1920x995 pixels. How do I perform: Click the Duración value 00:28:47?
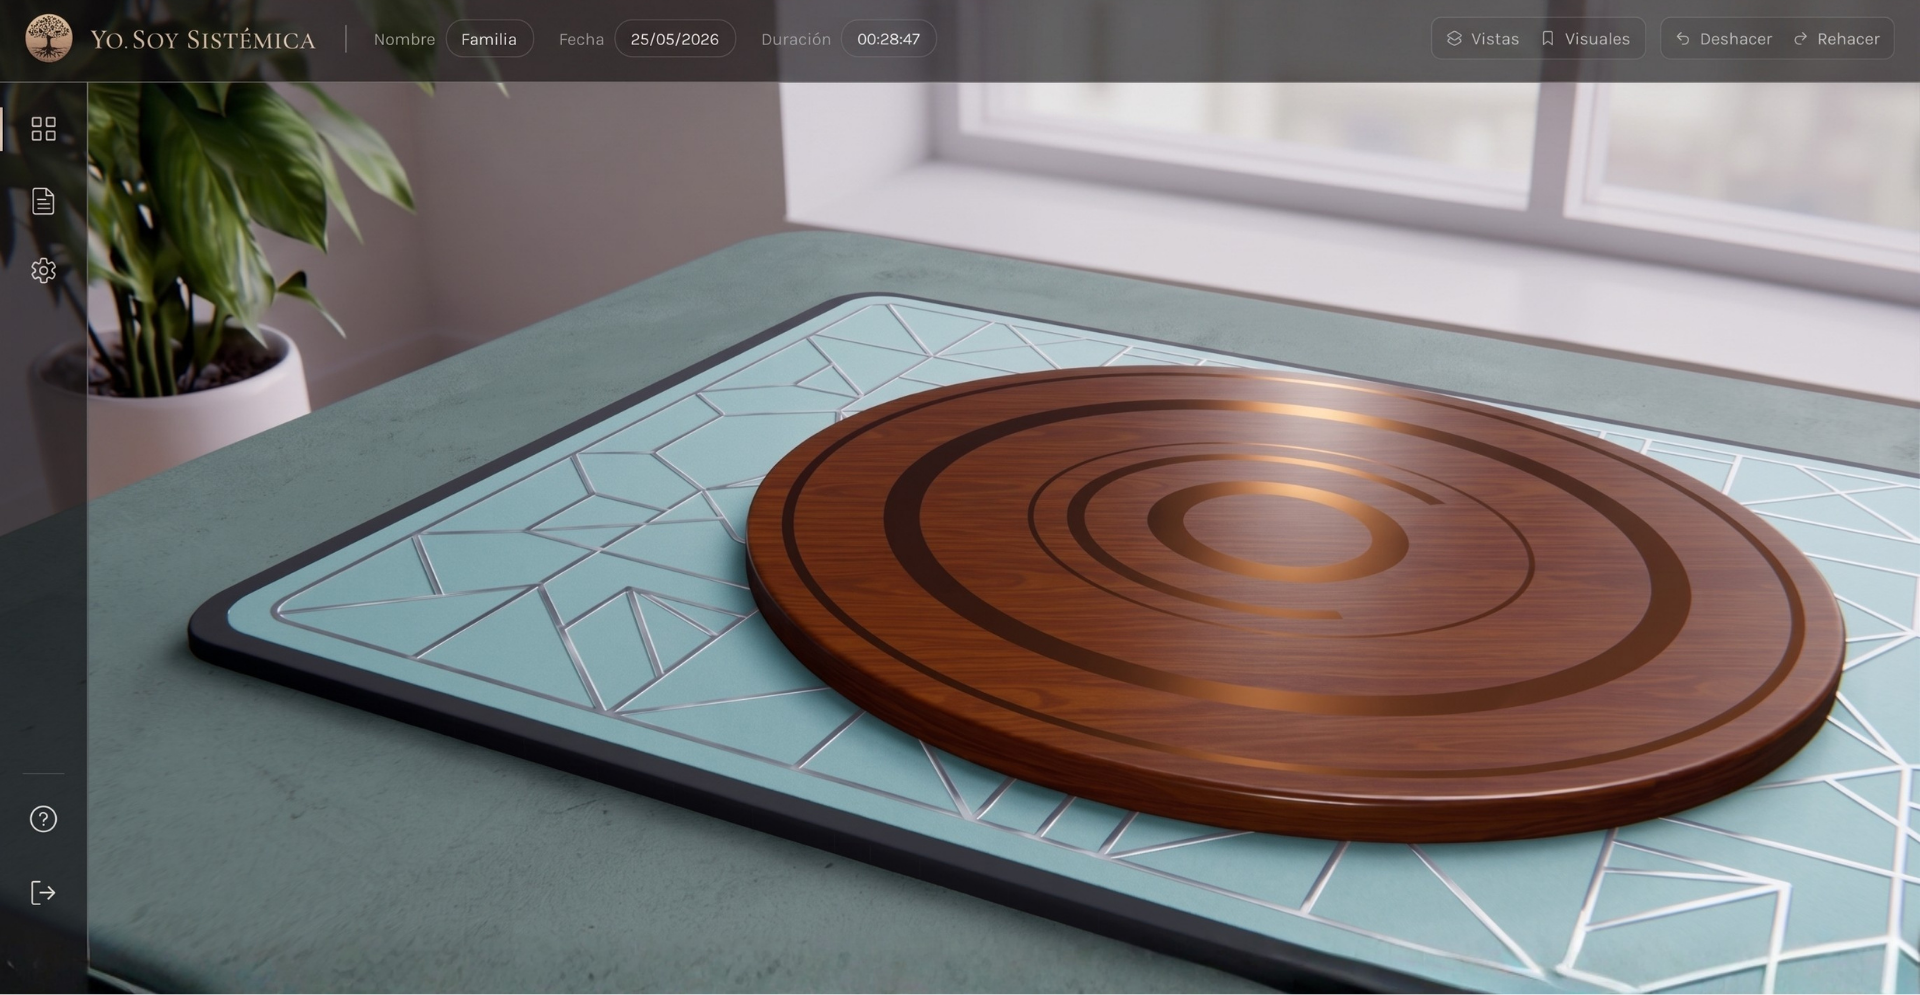pos(888,39)
